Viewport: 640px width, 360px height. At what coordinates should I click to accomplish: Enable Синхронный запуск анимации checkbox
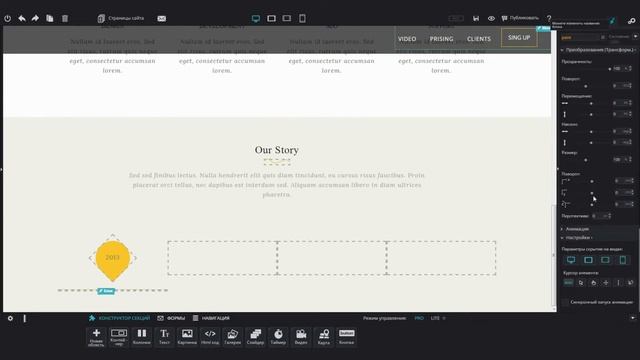[565, 302]
